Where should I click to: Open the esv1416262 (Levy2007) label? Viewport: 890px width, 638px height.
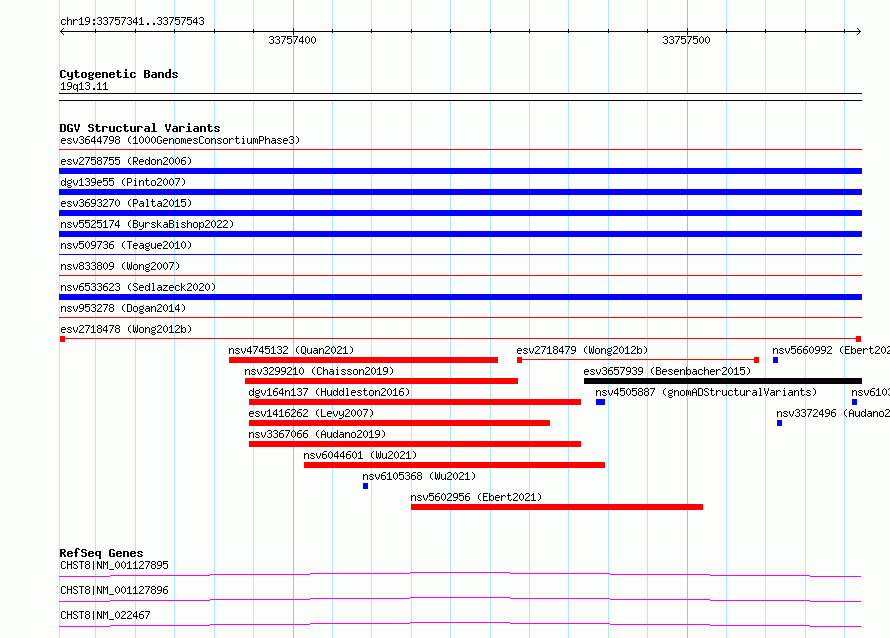click(x=311, y=413)
